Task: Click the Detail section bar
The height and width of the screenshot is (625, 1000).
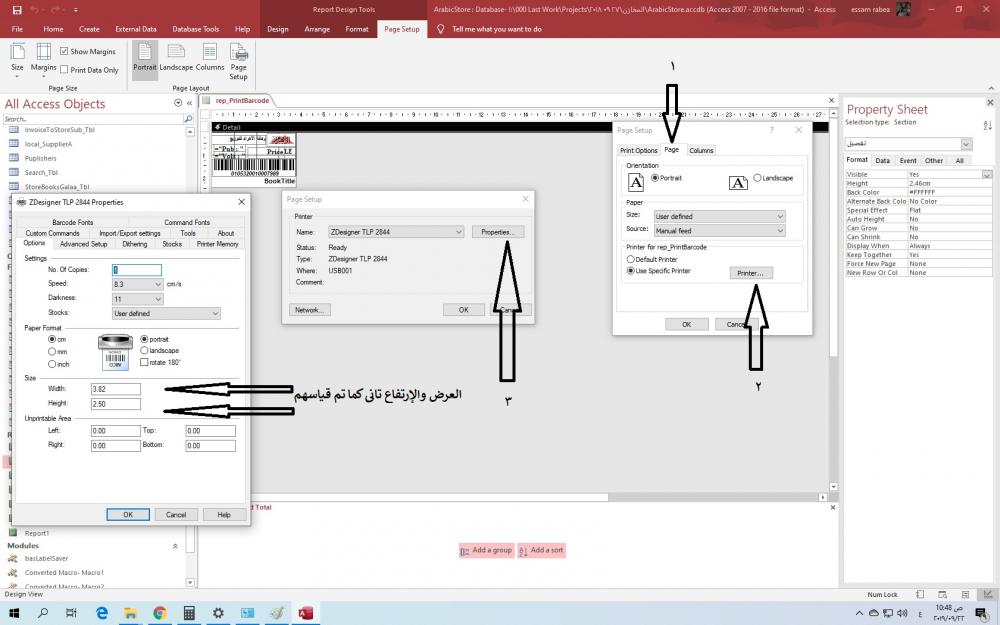Action: [520, 127]
